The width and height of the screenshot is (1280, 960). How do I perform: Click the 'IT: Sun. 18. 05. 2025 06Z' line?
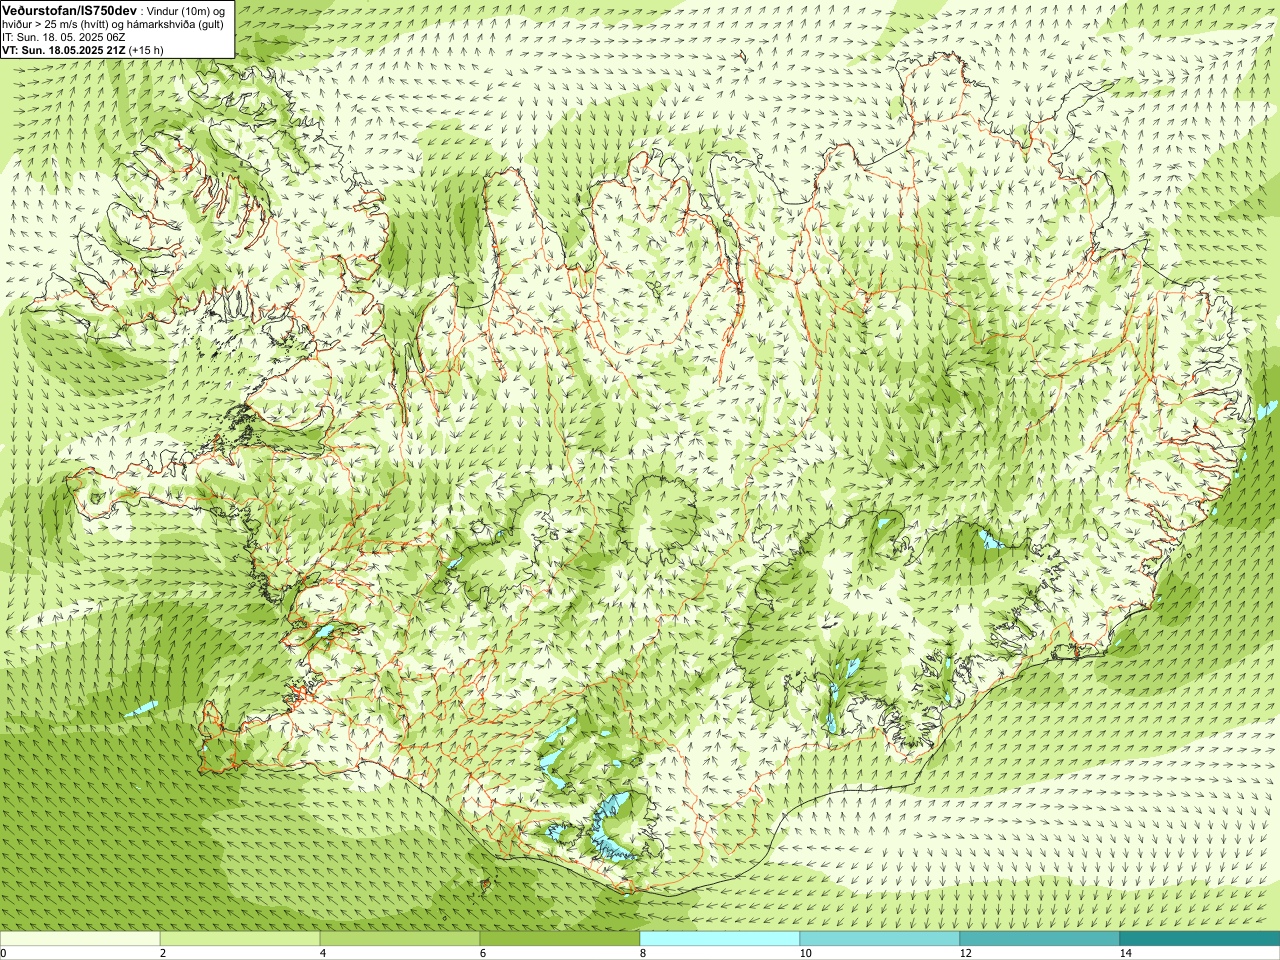click(x=63, y=37)
